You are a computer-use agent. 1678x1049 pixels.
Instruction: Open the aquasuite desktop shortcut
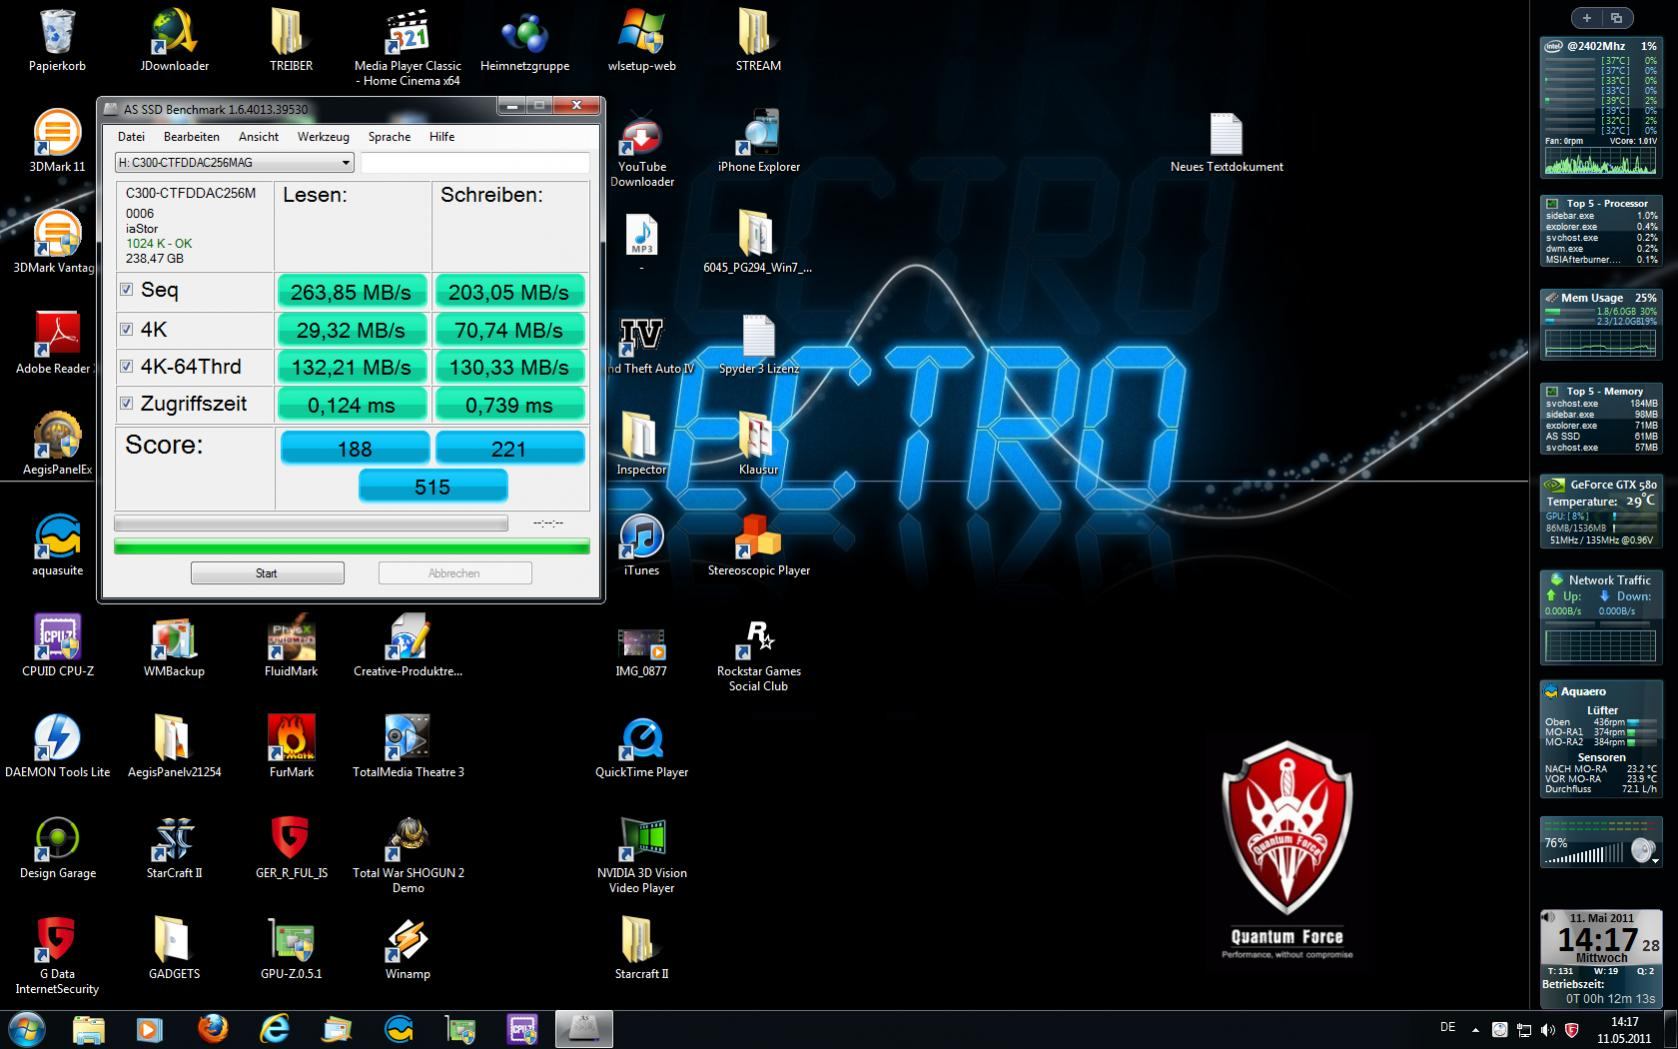57,545
